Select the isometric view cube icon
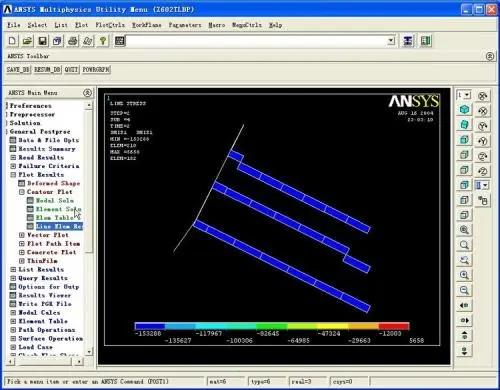 point(464,109)
